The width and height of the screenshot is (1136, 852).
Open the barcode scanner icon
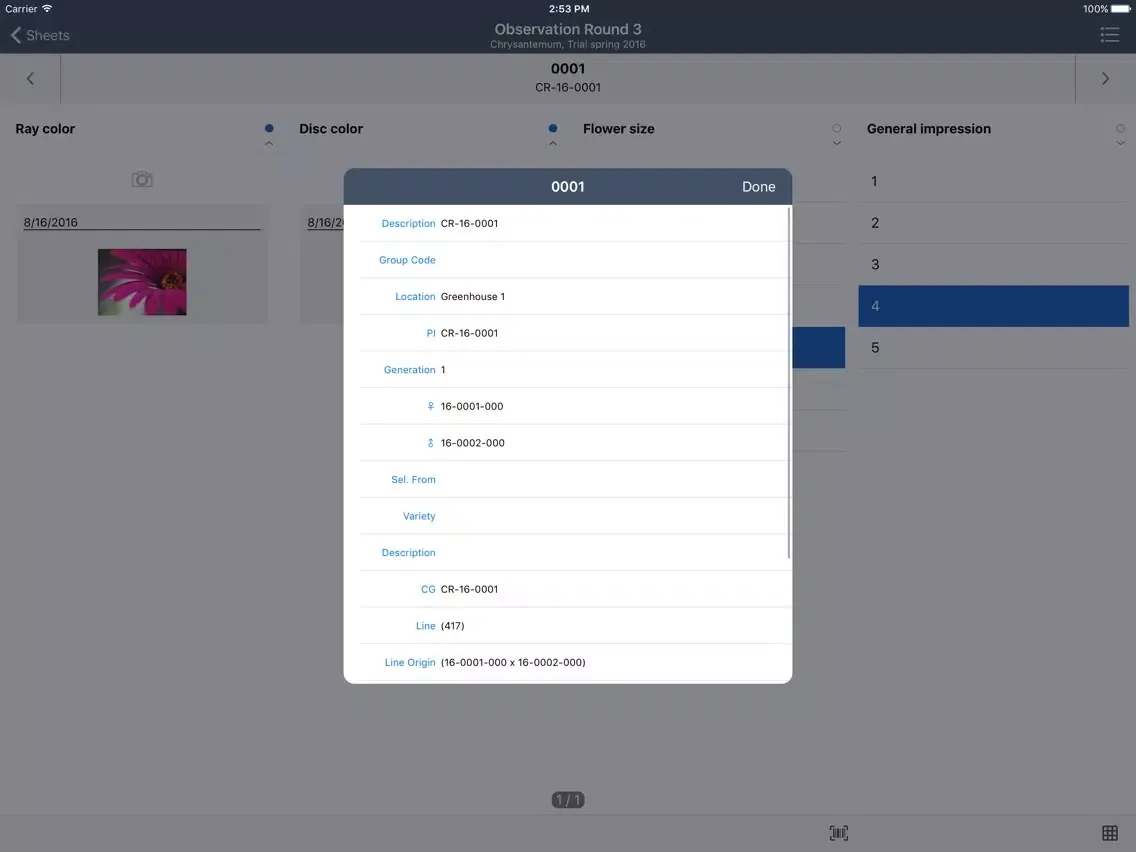838,833
